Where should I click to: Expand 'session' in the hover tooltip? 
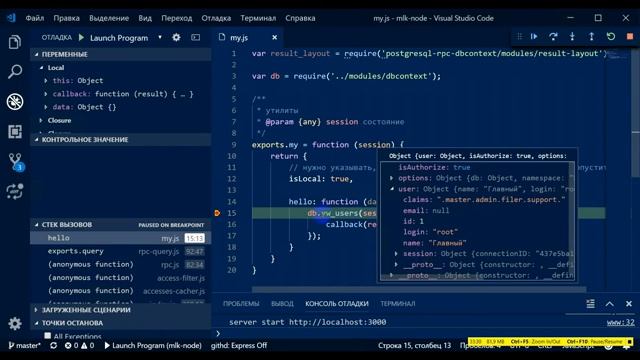point(396,253)
